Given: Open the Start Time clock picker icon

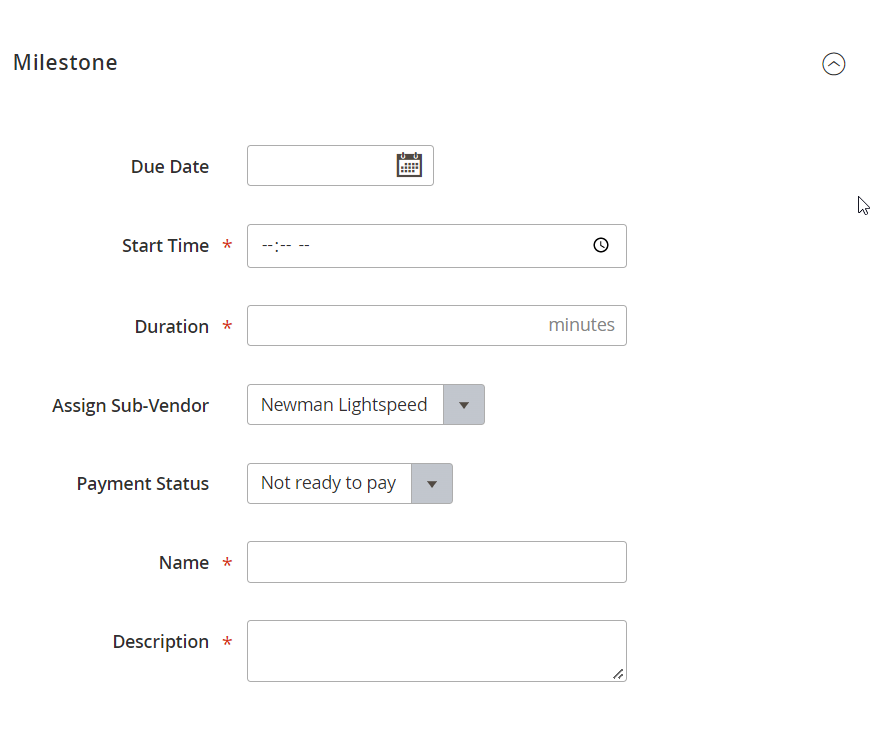Looking at the screenshot, I should [x=600, y=246].
